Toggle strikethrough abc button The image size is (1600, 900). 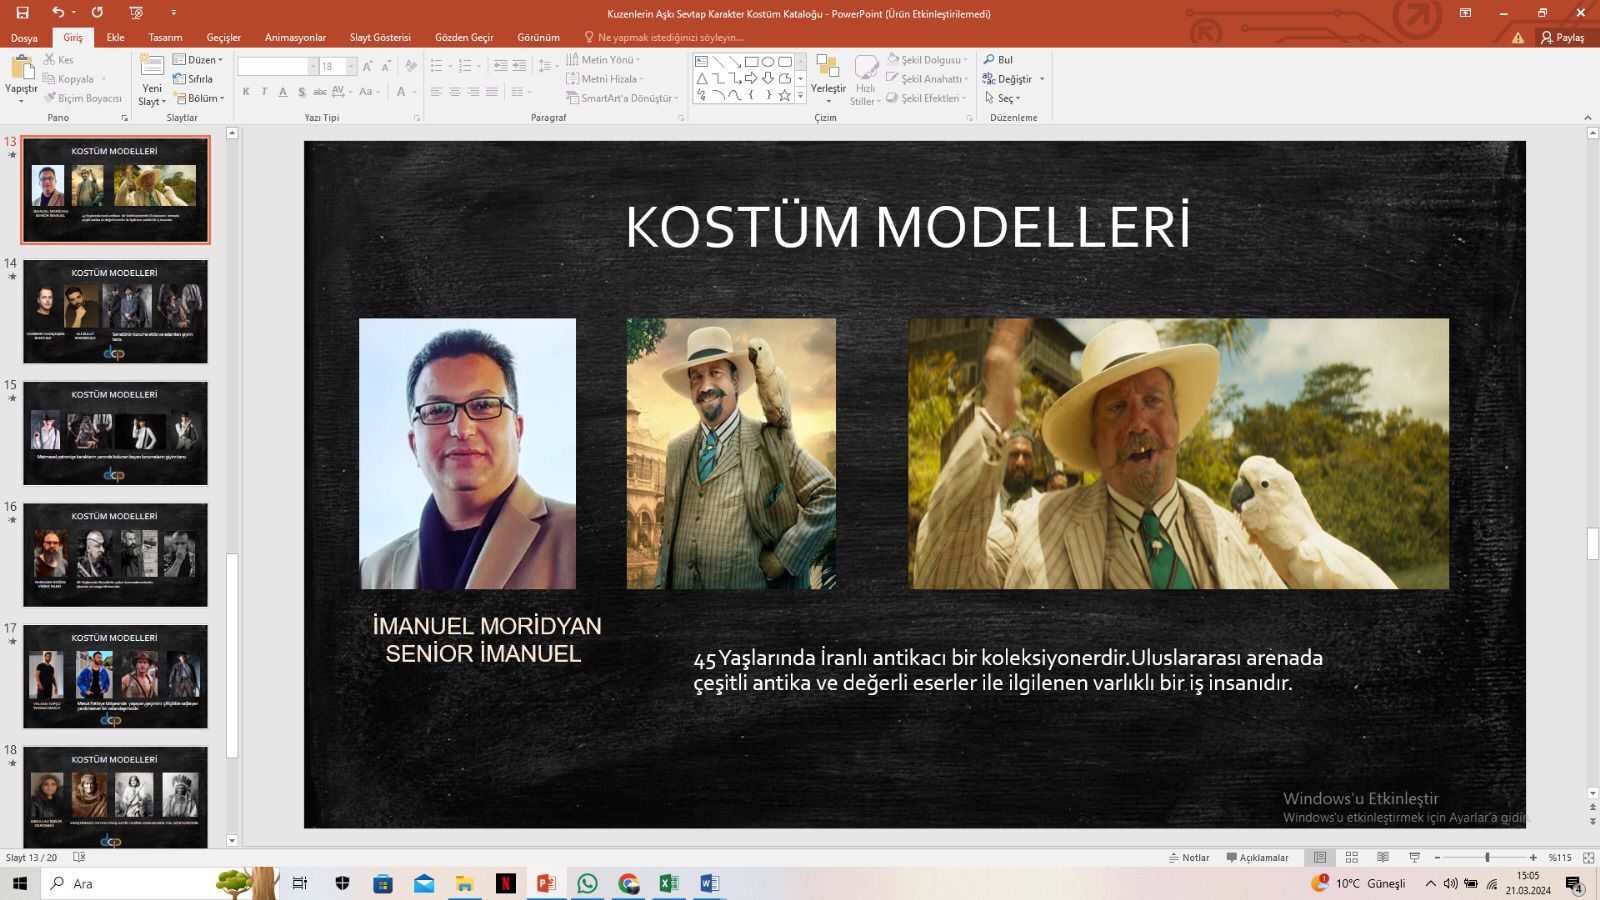pyautogui.click(x=320, y=92)
